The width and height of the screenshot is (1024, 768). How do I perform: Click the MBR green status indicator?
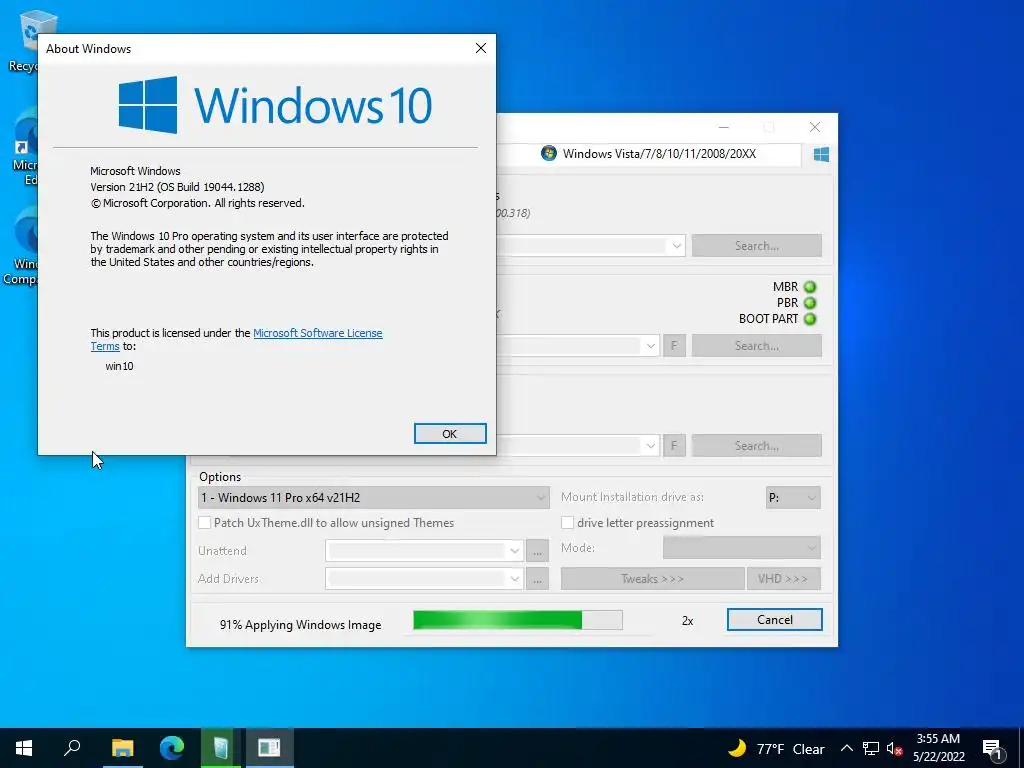pyautogui.click(x=810, y=287)
